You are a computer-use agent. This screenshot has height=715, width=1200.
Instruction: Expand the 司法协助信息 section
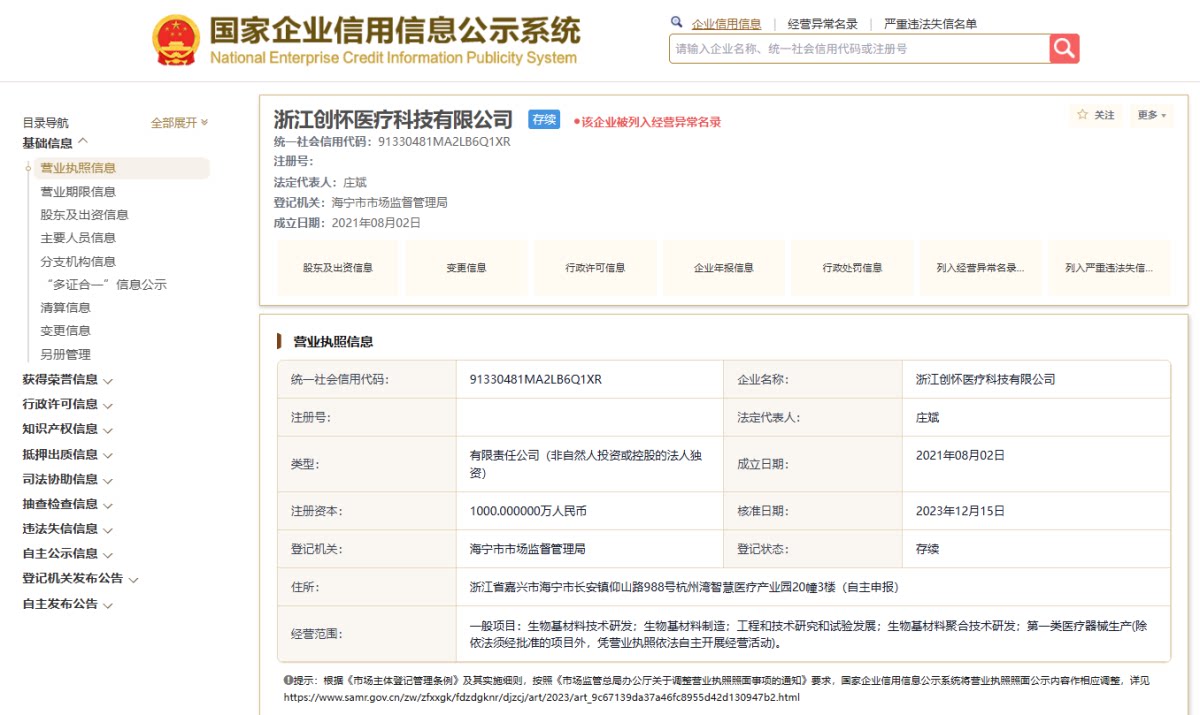tap(68, 480)
